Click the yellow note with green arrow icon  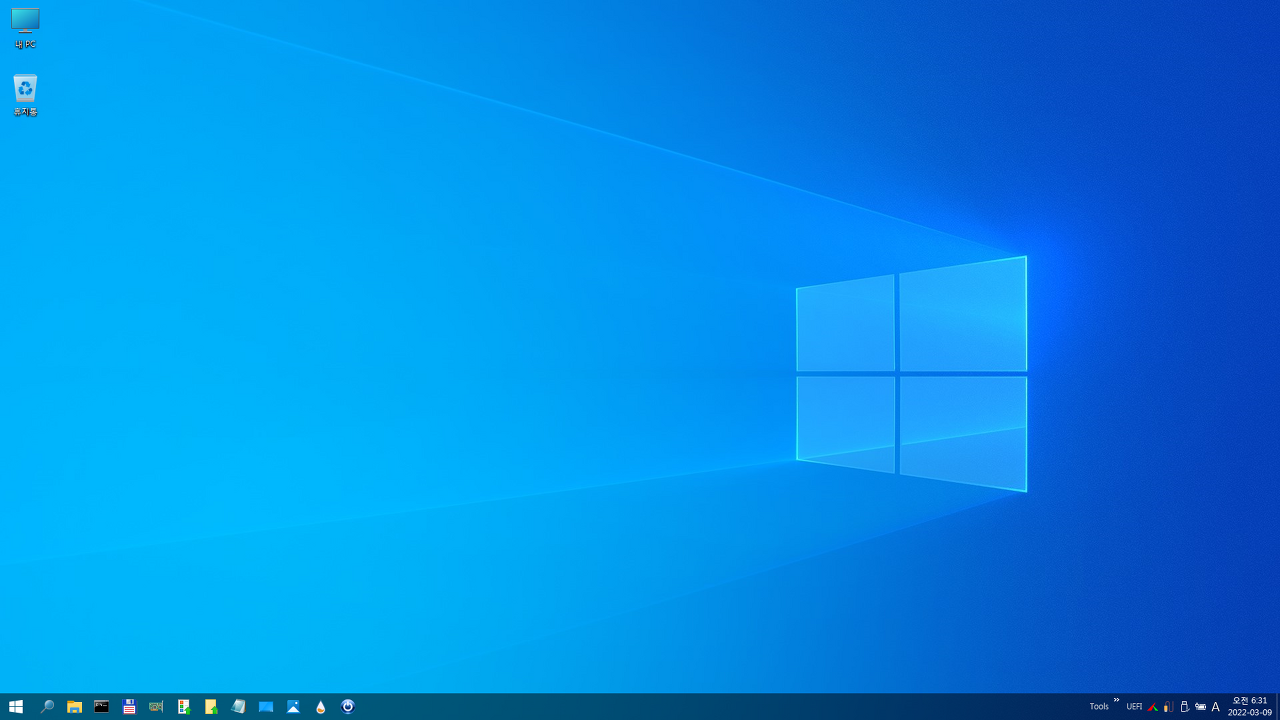[211, 706]
